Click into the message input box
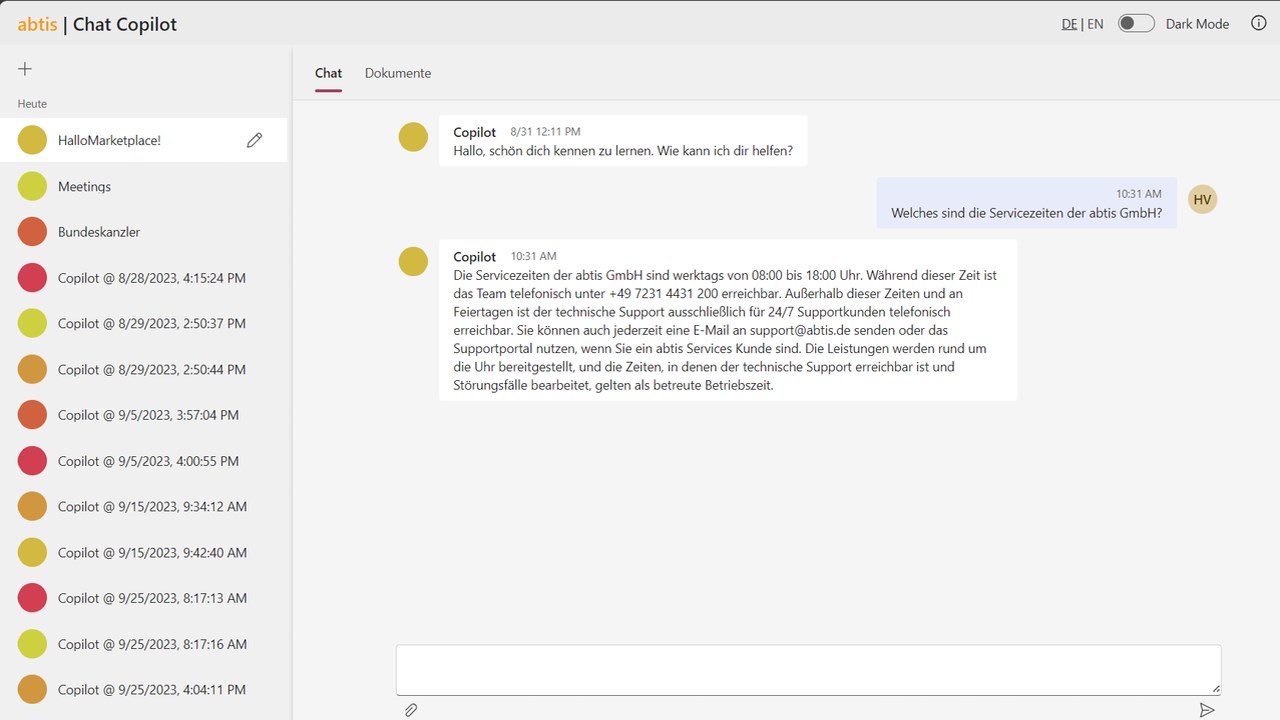Screen dimensions: 1280x720 808,670
